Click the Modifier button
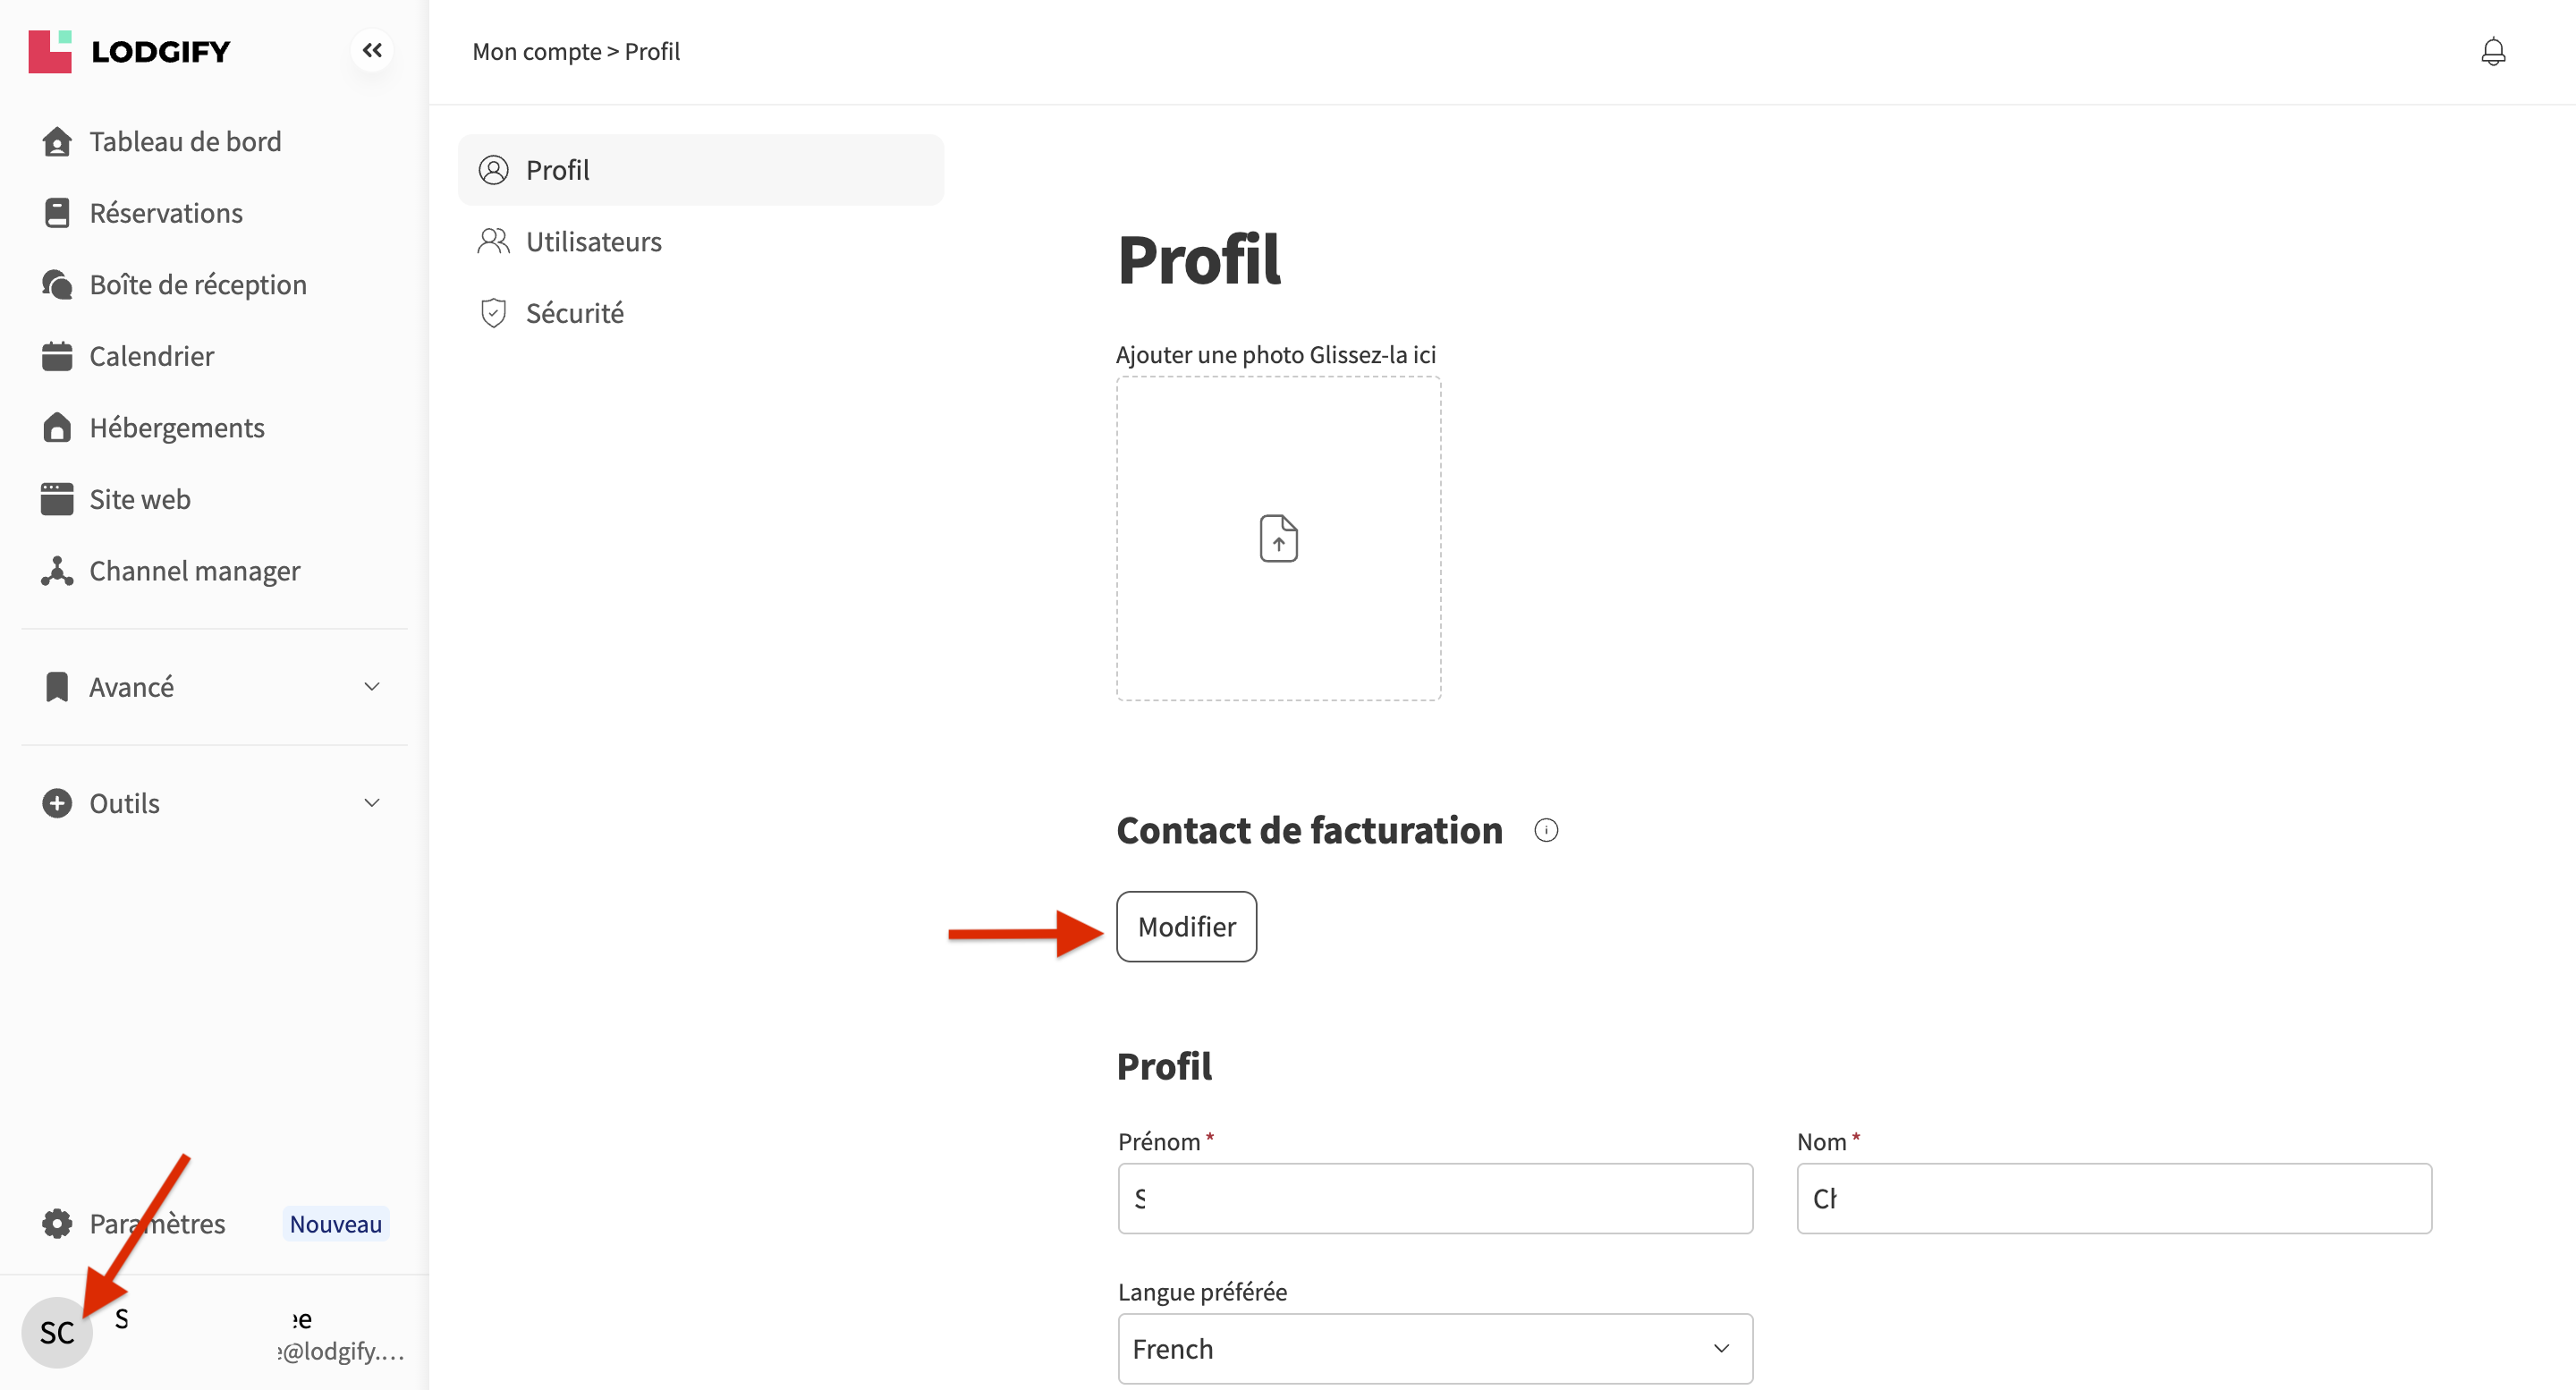 pyautogui.click(x=1186, y=926)
